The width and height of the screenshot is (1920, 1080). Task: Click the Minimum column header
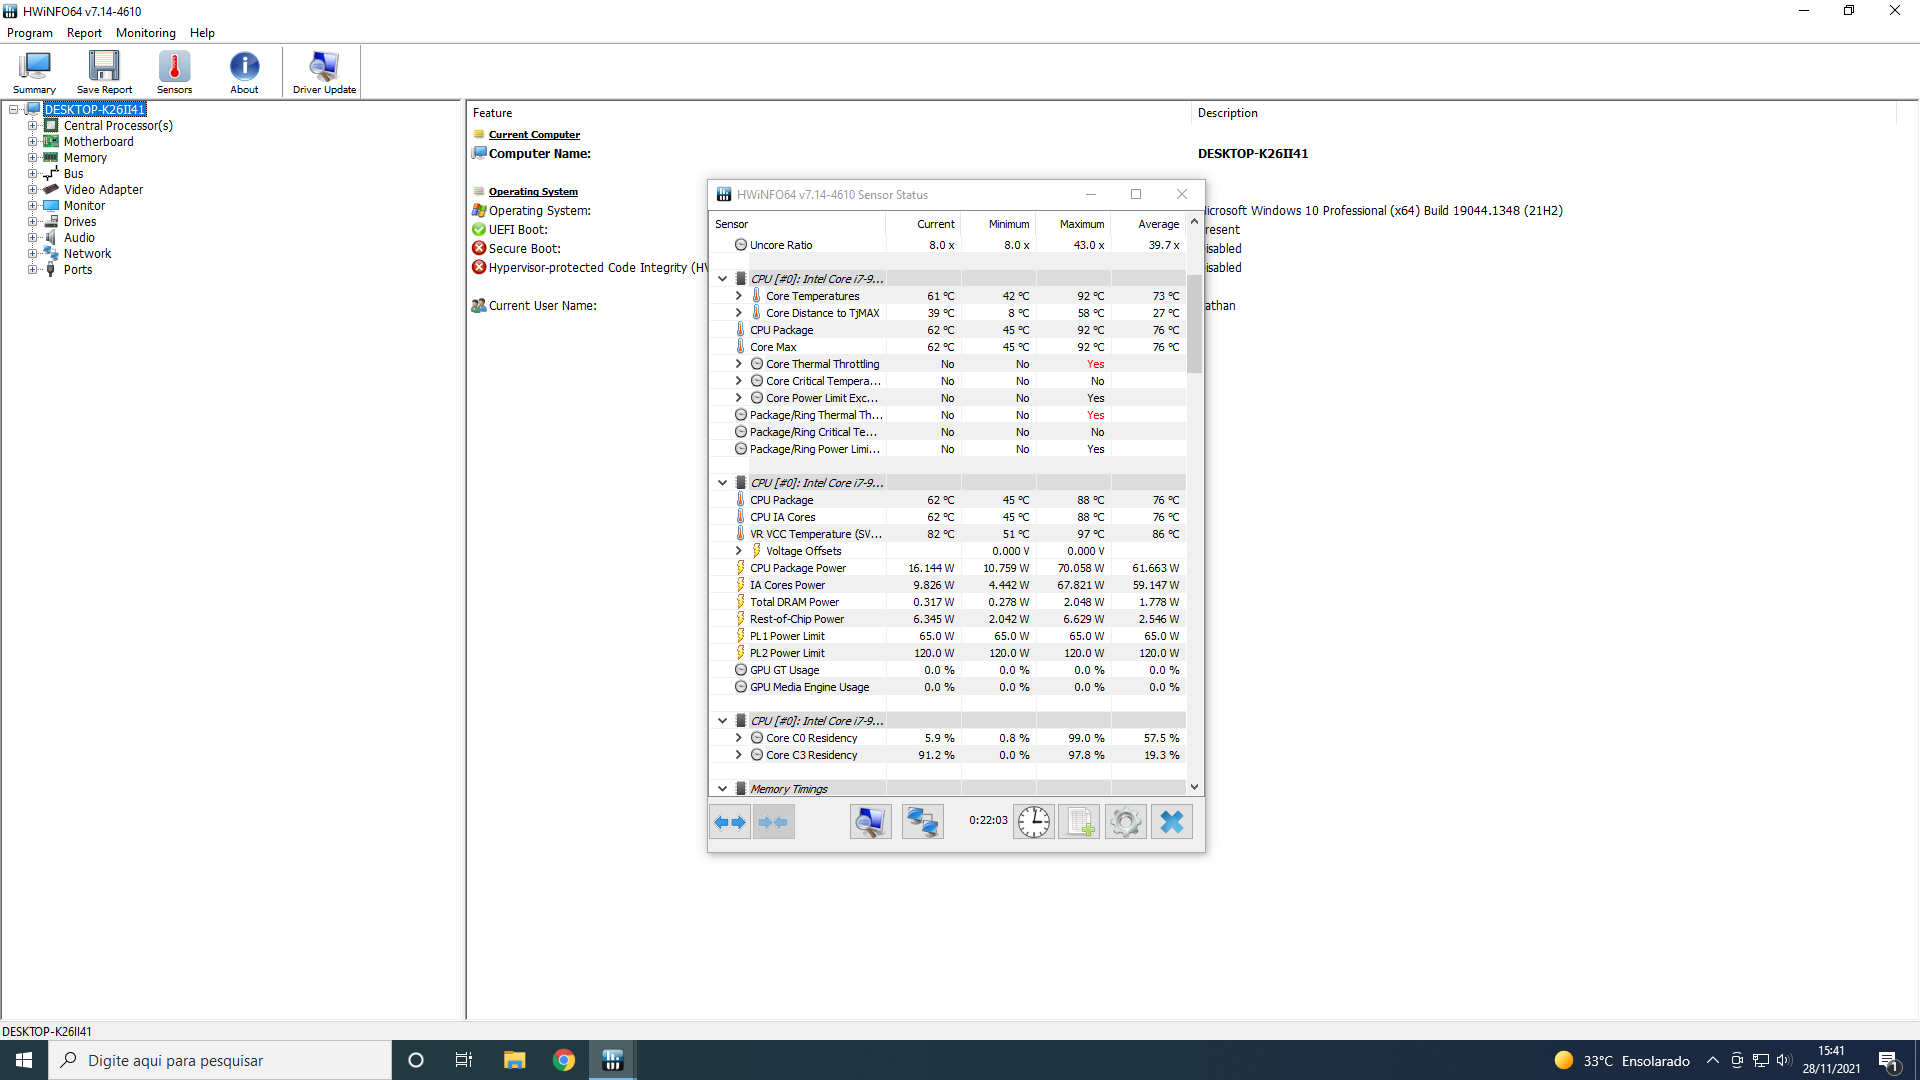998,224
